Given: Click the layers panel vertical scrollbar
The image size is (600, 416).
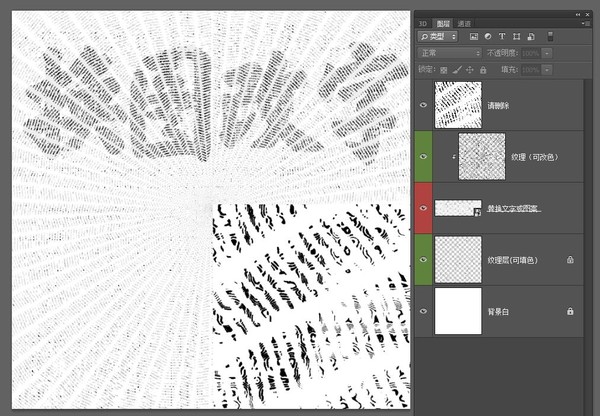Looking at the screenshot, I should [x=587, y=245].
